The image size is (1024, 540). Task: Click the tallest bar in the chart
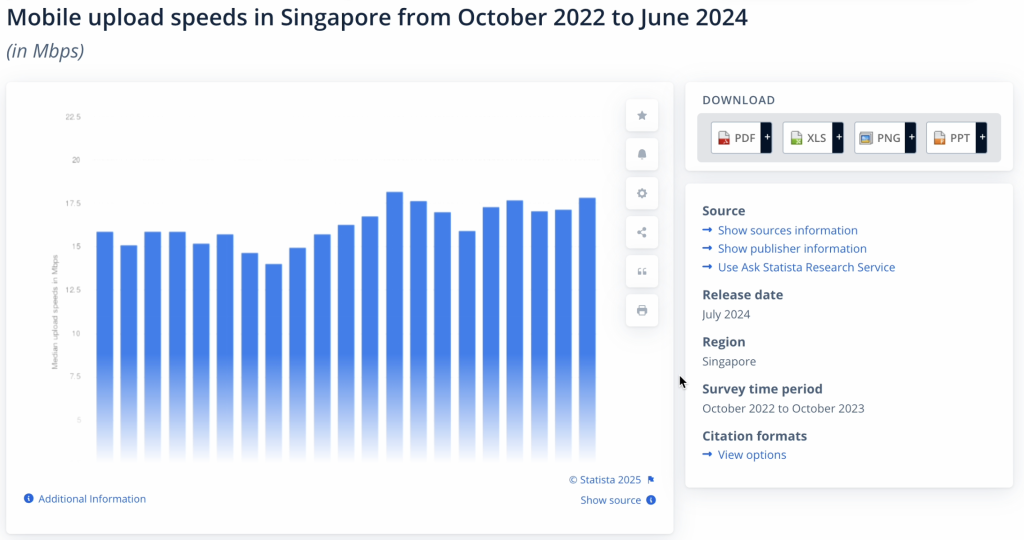tap(394, 320)
